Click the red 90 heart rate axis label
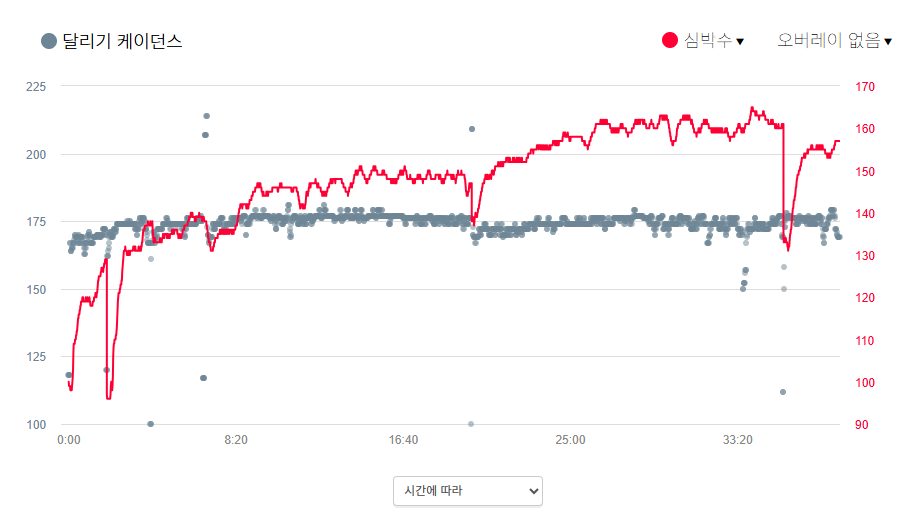This screenshot has width=914, height=524. click(862, 425)
